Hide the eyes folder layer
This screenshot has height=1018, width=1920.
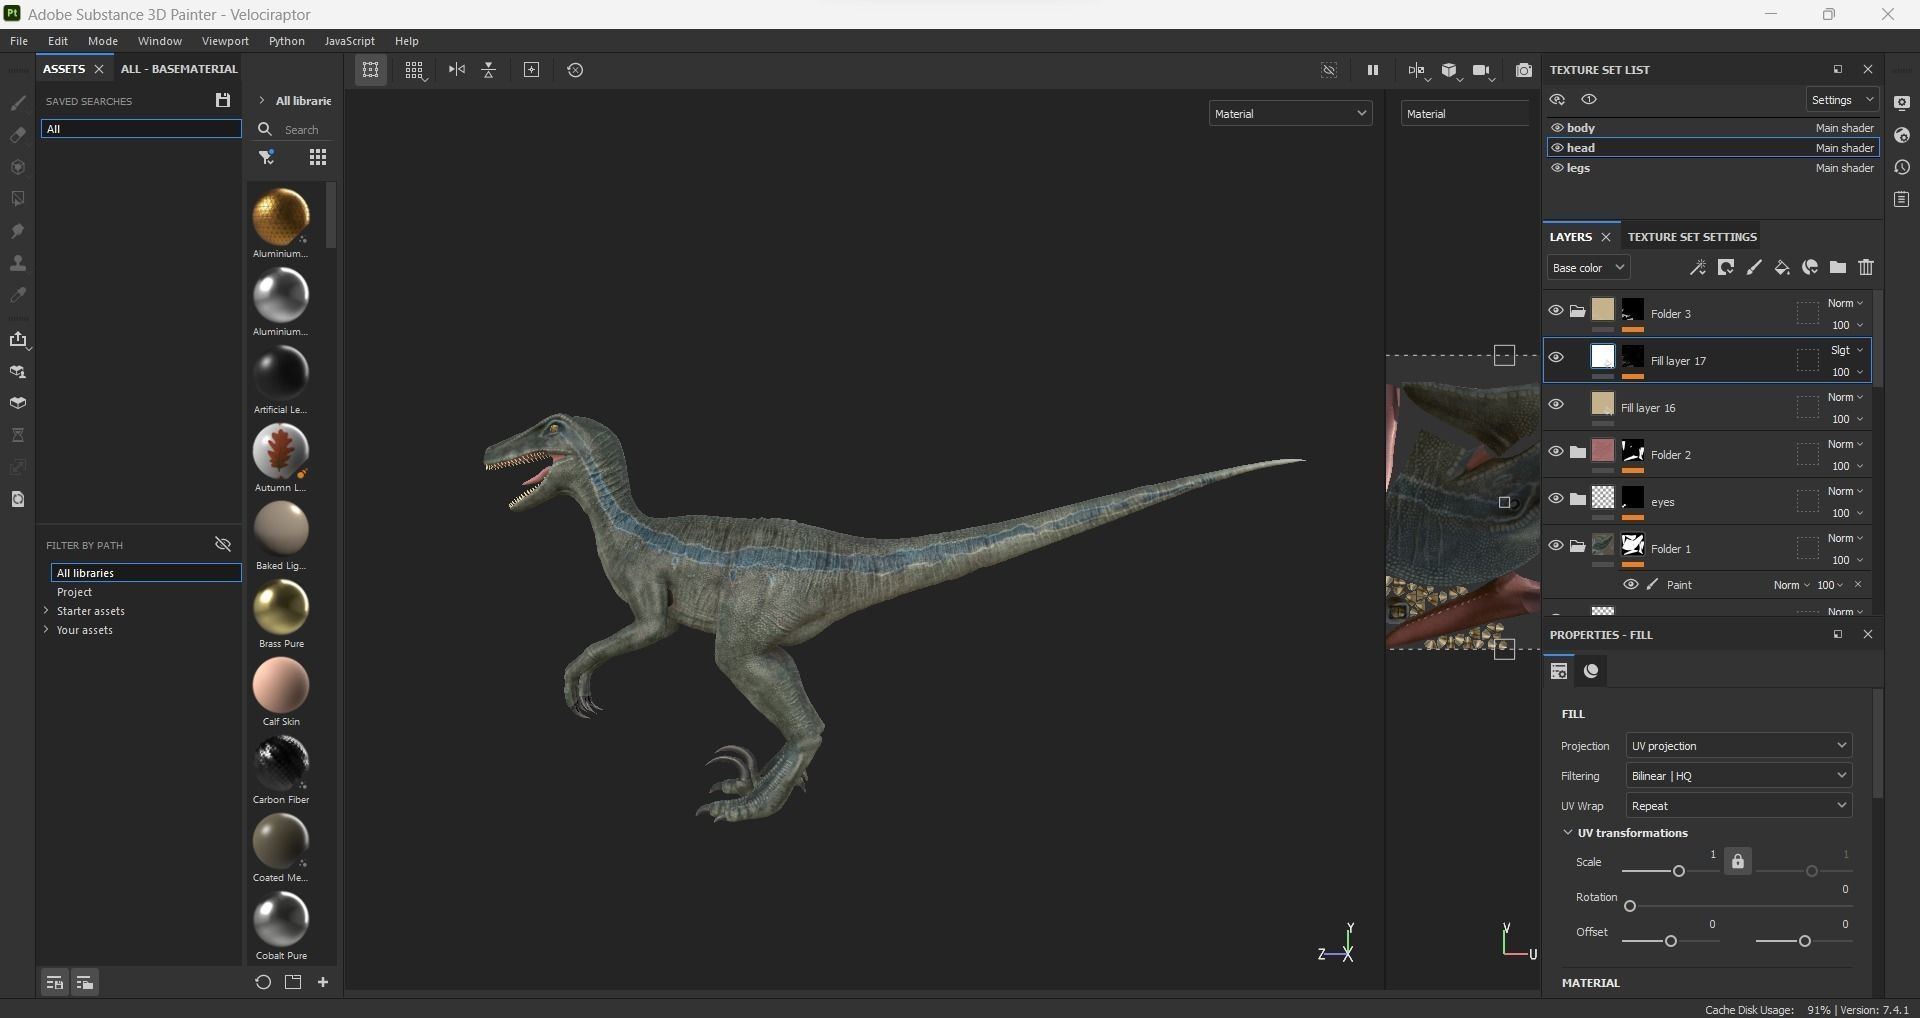tap(1556, 498)
